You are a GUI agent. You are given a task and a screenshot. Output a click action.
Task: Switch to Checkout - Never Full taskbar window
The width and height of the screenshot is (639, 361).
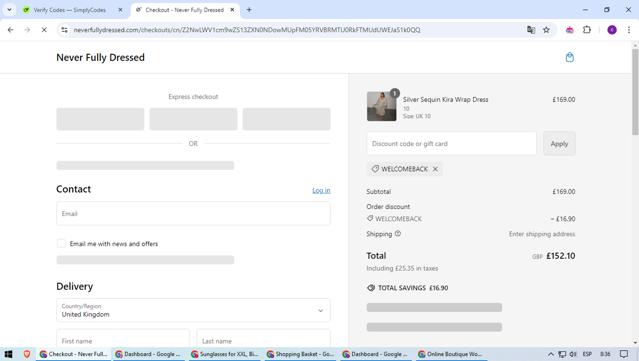pyautogui.click(x=74, y=354)
